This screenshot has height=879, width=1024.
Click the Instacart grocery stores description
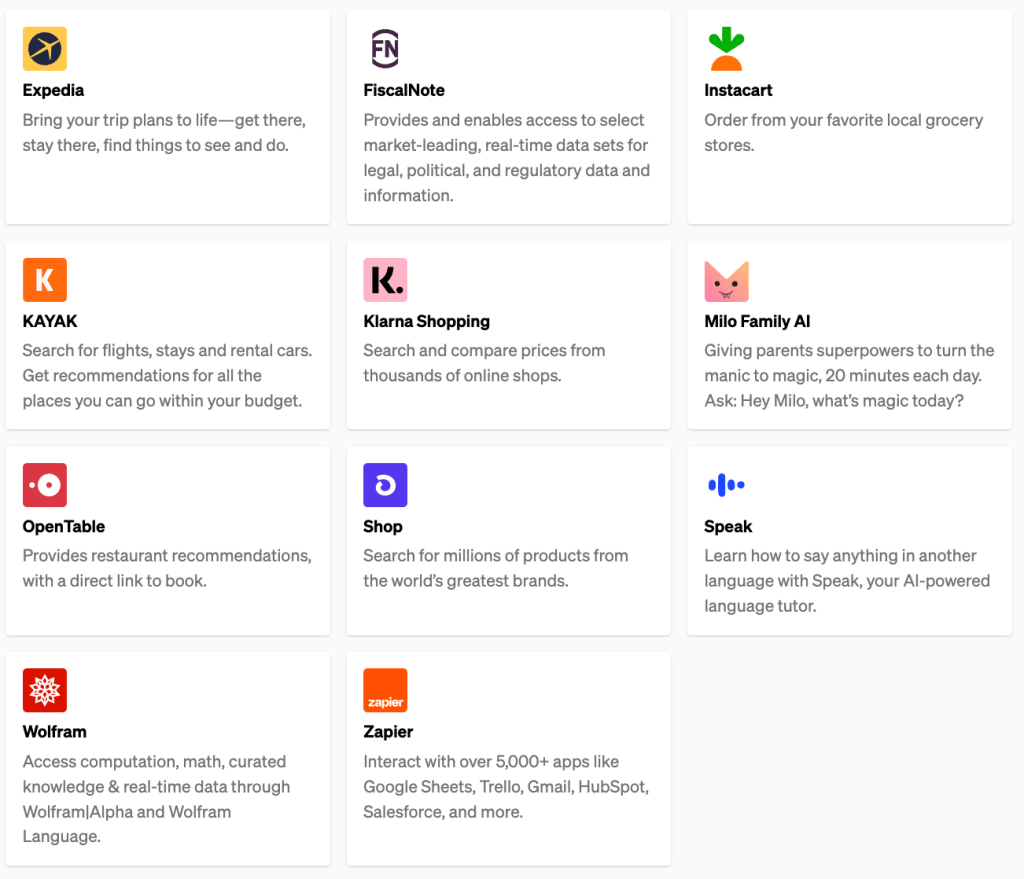(x=843, y=132)
